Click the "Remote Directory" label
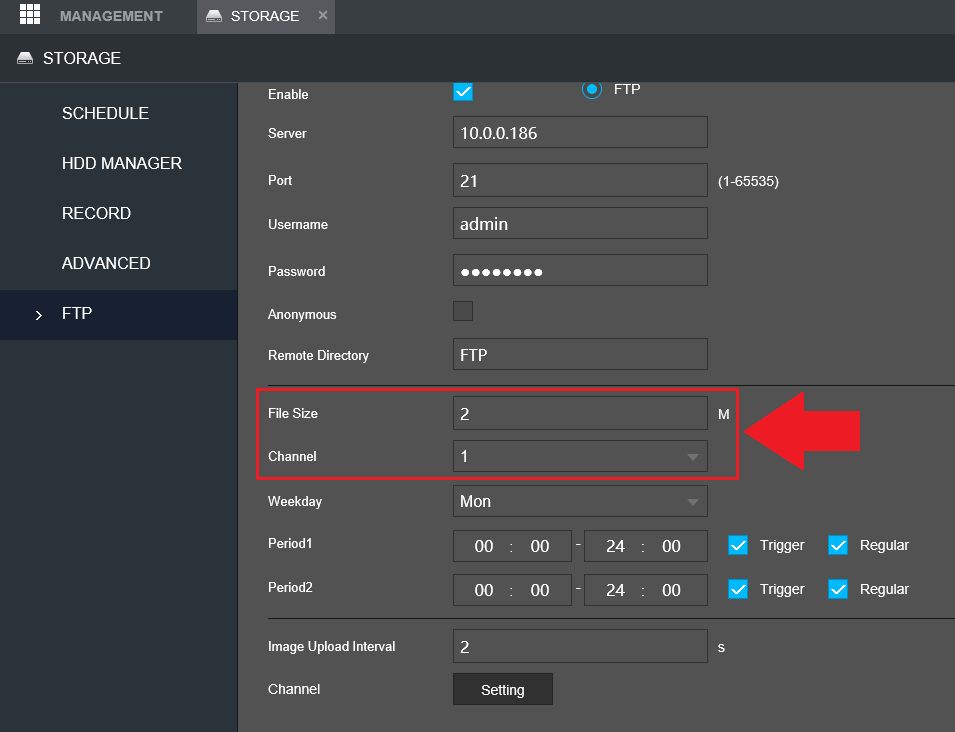The width and height of the screenshot is (955, 732). (x=319, y=356)
